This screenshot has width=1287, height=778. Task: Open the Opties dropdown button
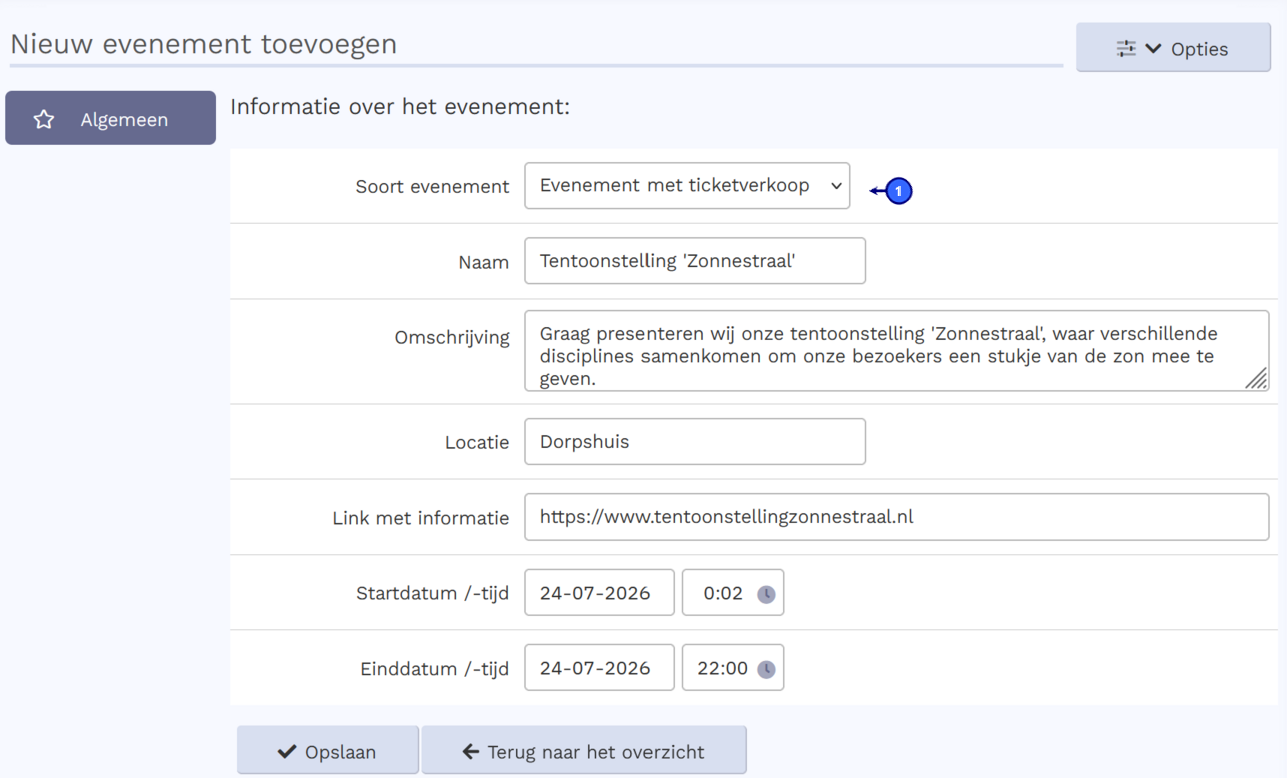pos(1173,48)
